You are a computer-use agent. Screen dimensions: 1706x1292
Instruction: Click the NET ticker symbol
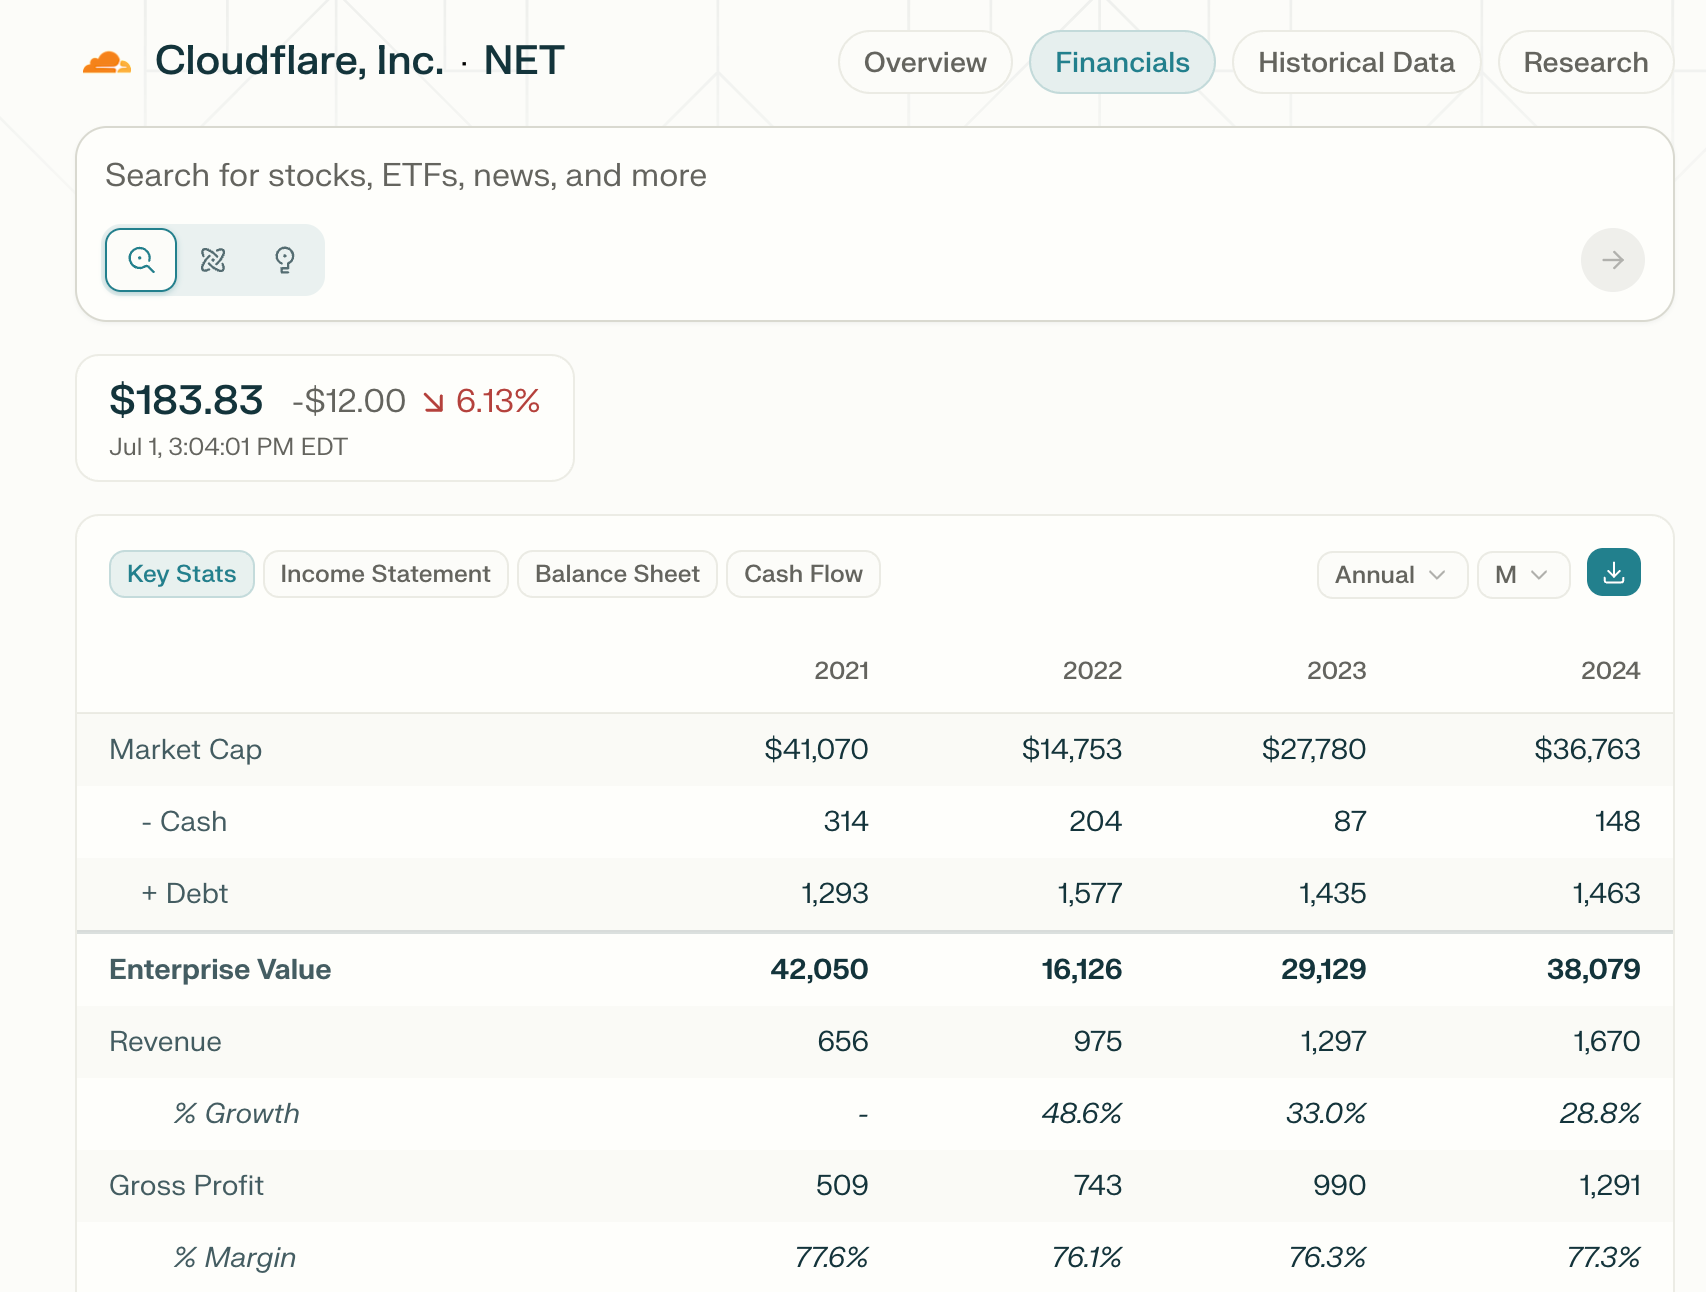pos(524,61)
